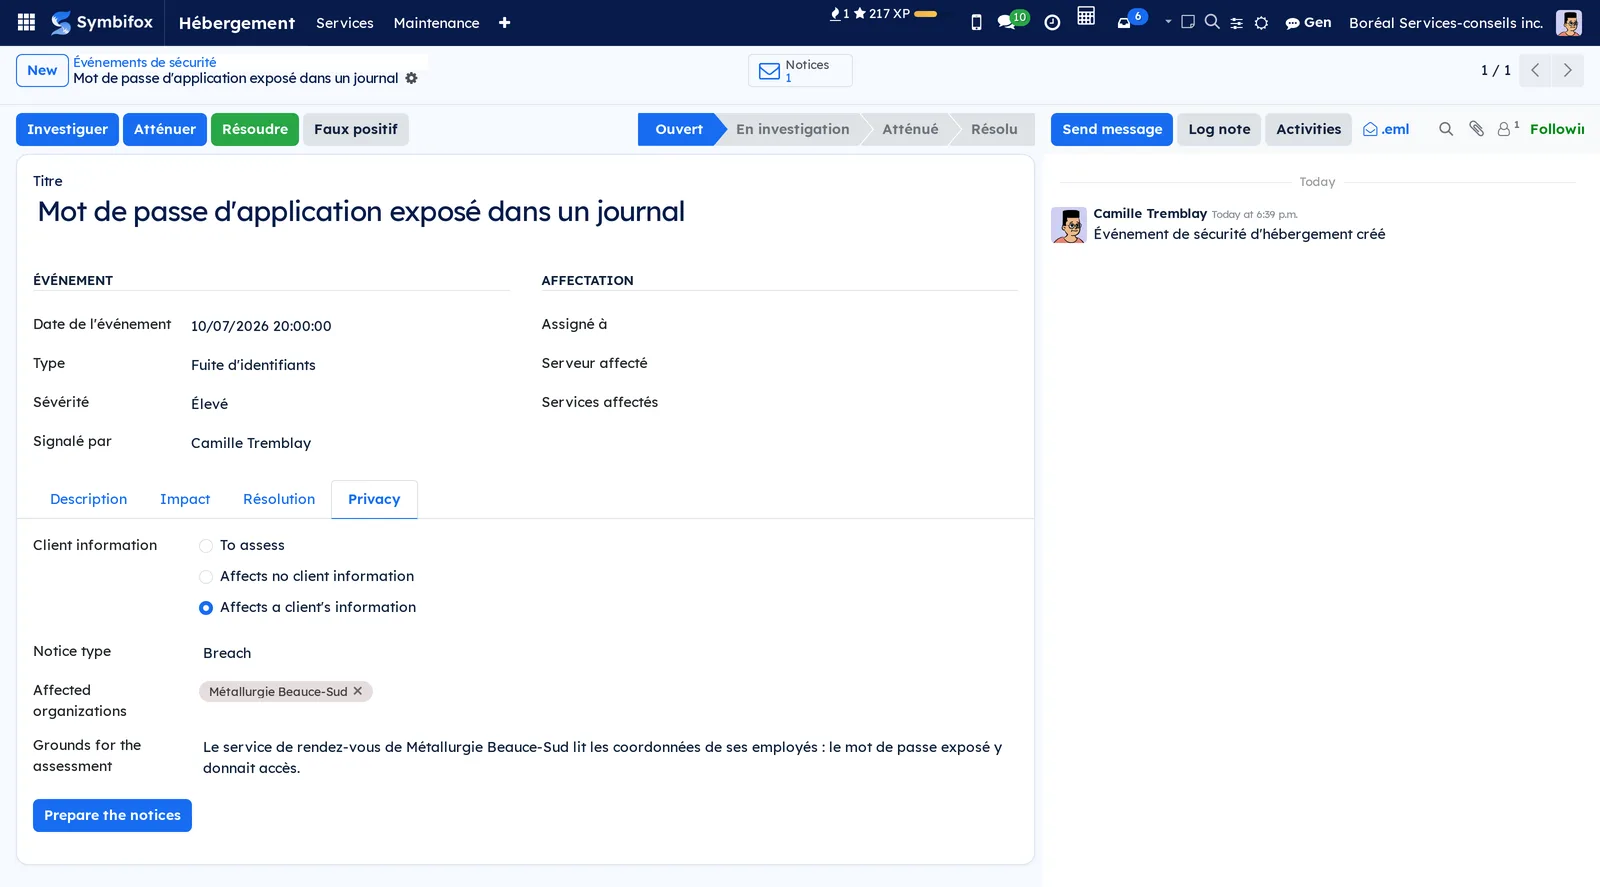Open the sliders settings icon in navbar
1600x887 pixels.
[1237, 23]
